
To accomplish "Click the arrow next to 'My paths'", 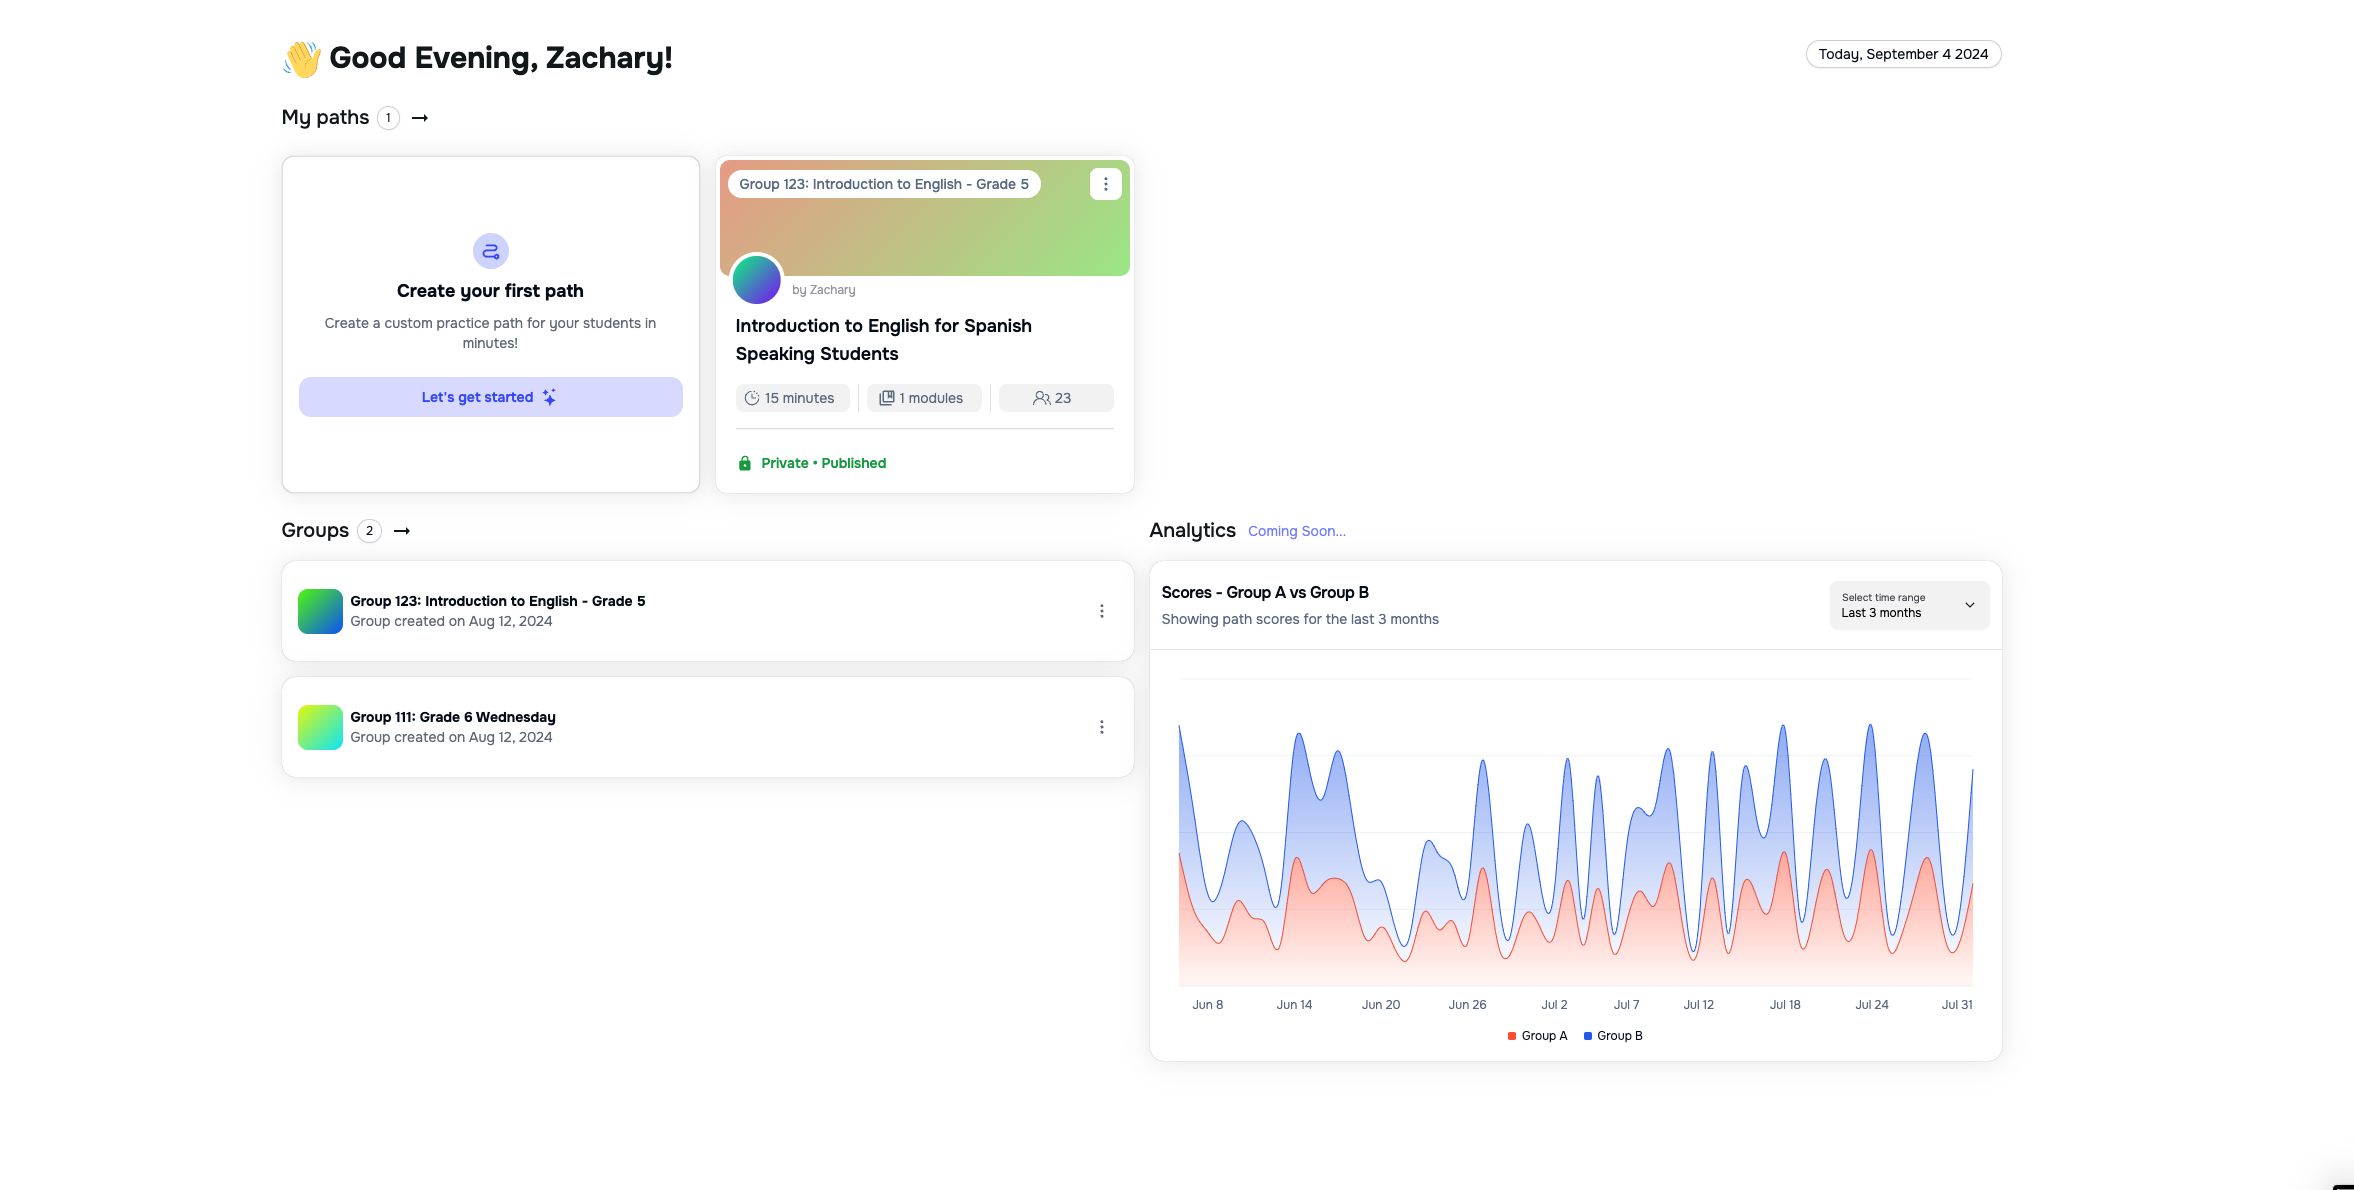I will pyautogui.click(x=420, y=117).
